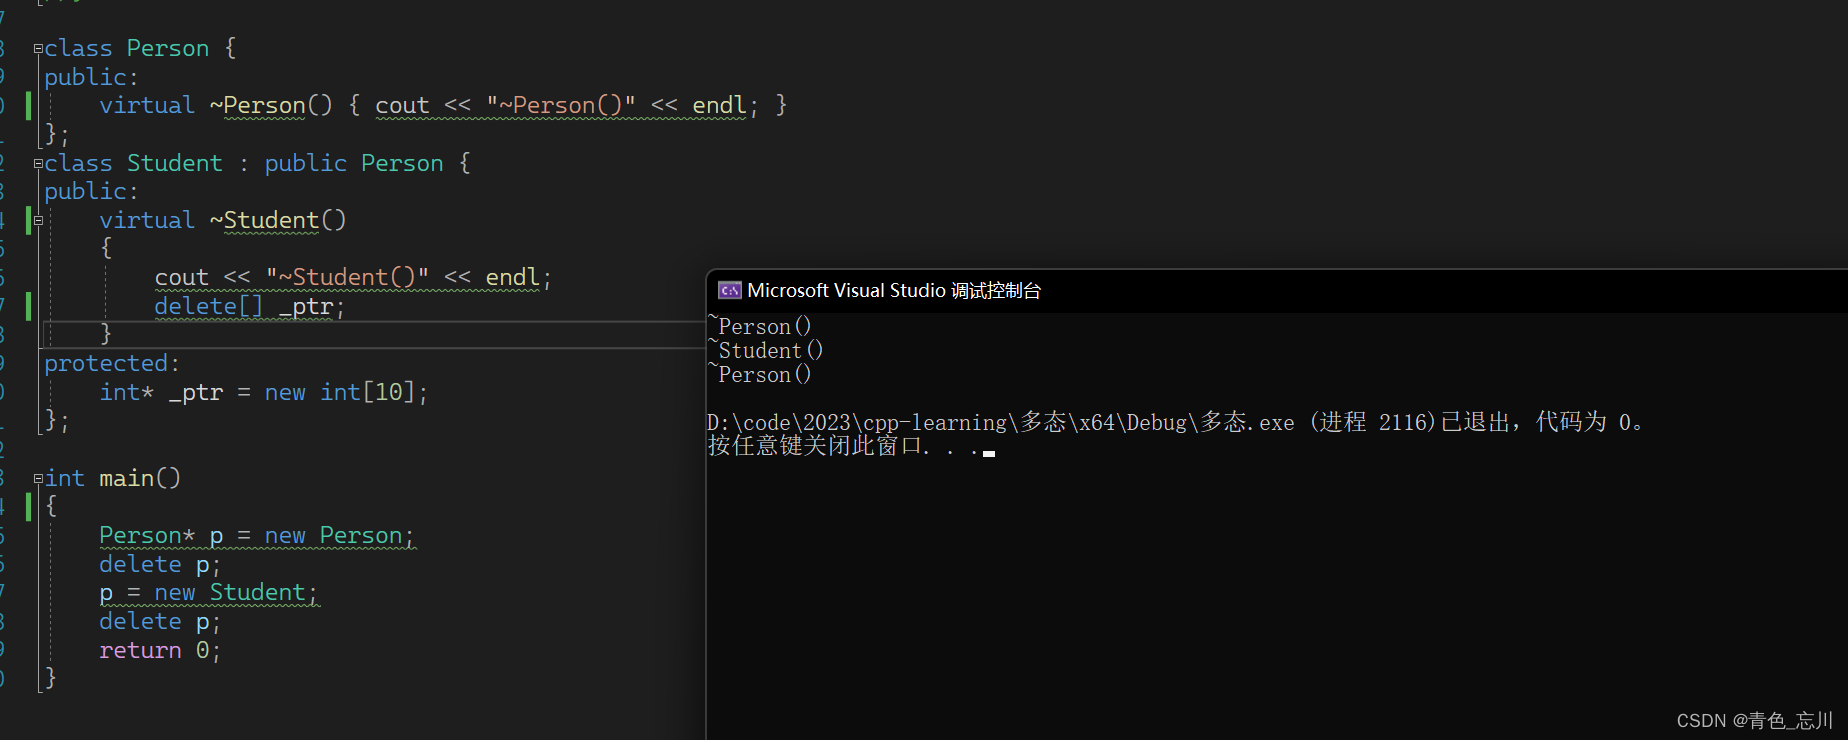Collapse the class Person code block
This screenshot has height=740, width=1848.
(x=38, y=48)
